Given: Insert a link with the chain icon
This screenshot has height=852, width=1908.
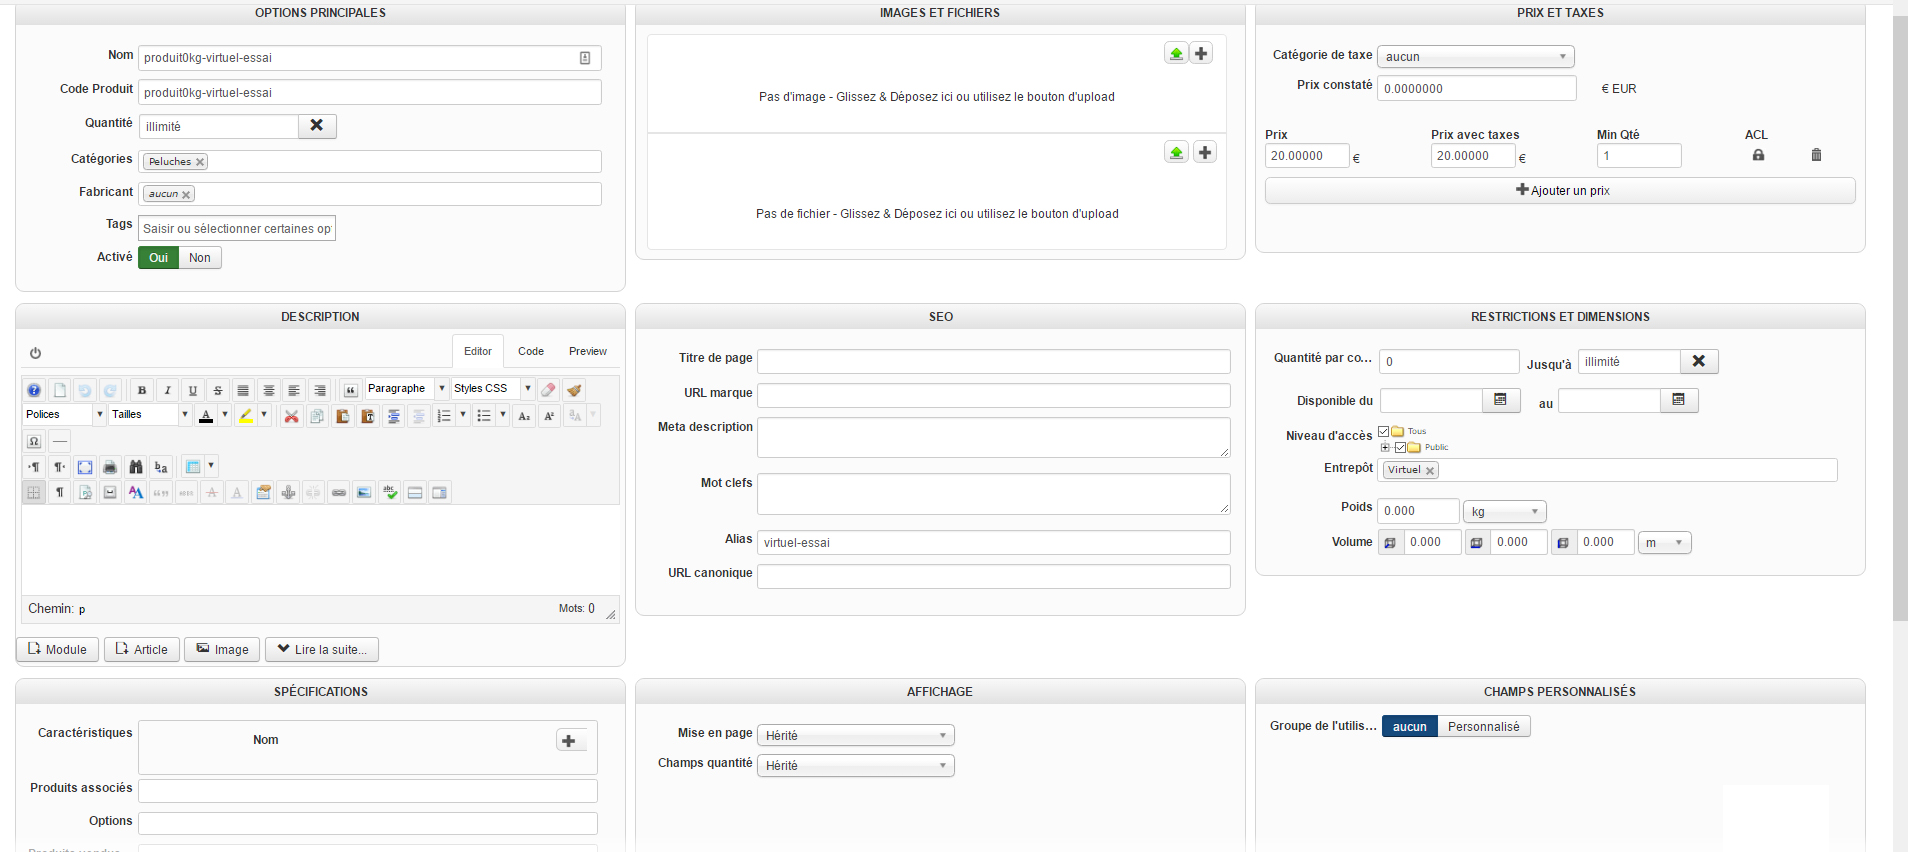Looking at the screenshot, I should (x=339, y=492).
